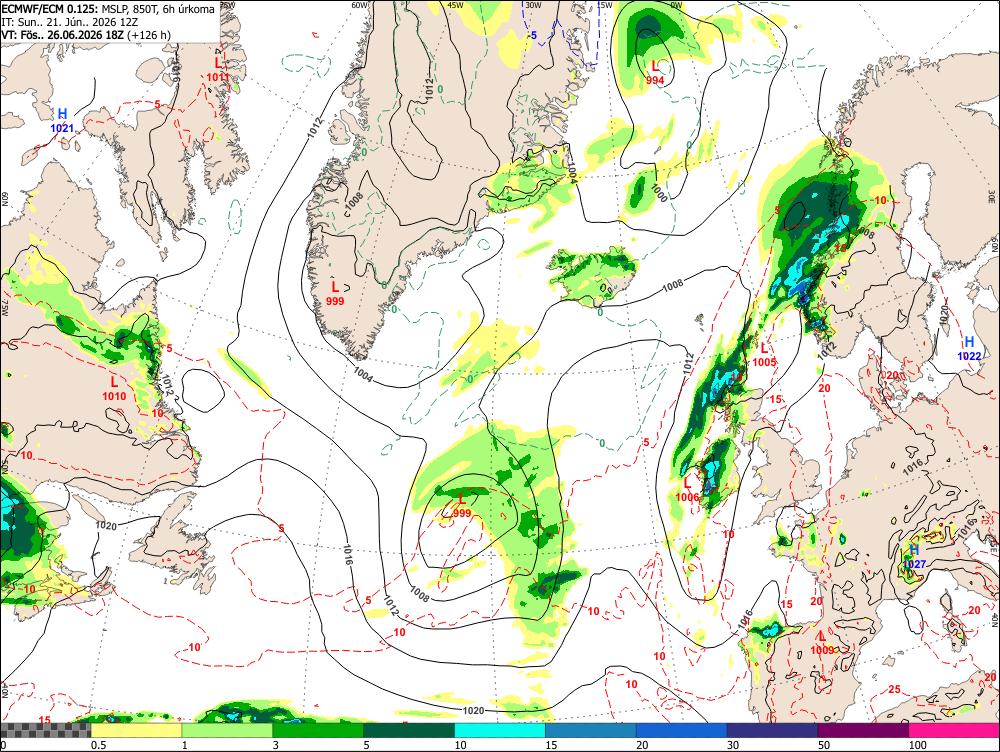Select the purple 50–100 legend swatch
Image resolution: width=1000 pixels, height=752 pixels.
[x=864, y=730]
